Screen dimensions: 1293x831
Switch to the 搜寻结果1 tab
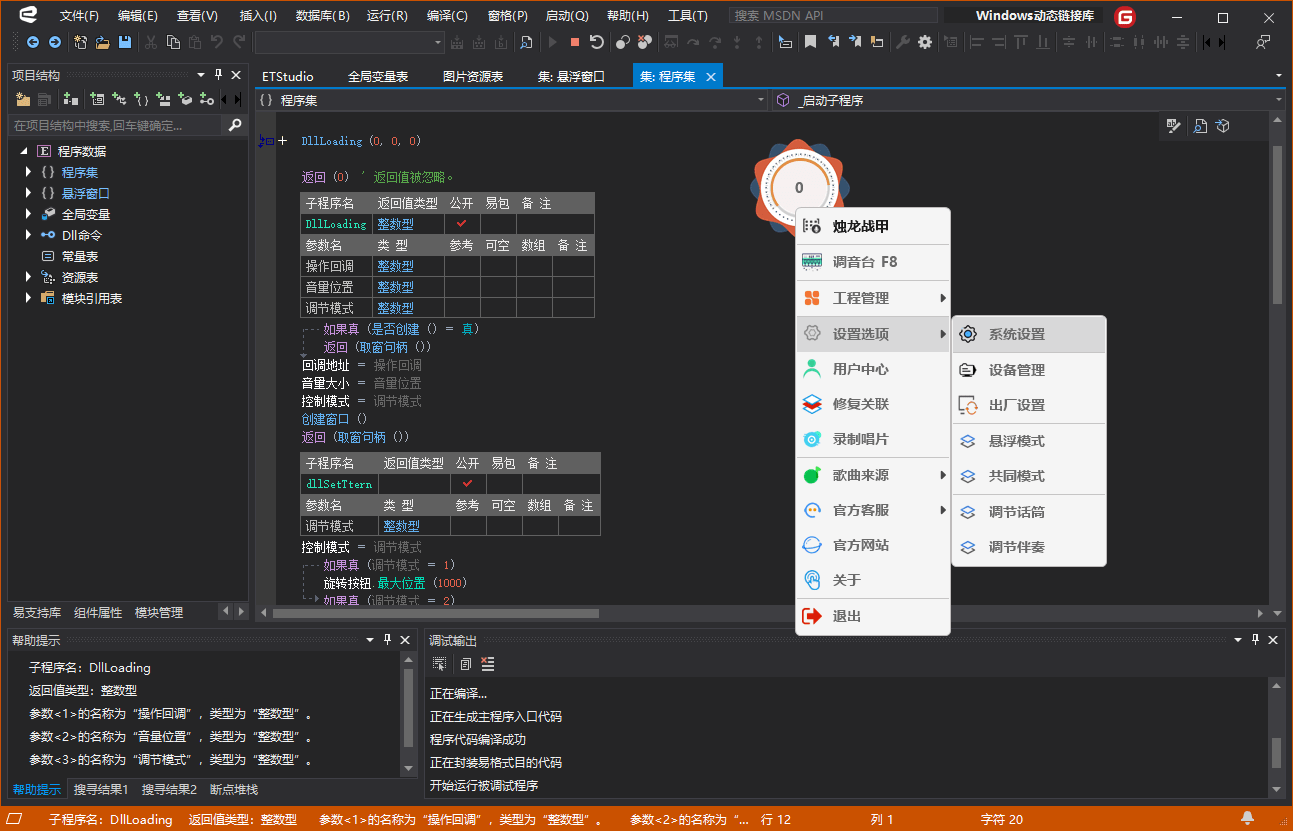(x=101, y=789)
